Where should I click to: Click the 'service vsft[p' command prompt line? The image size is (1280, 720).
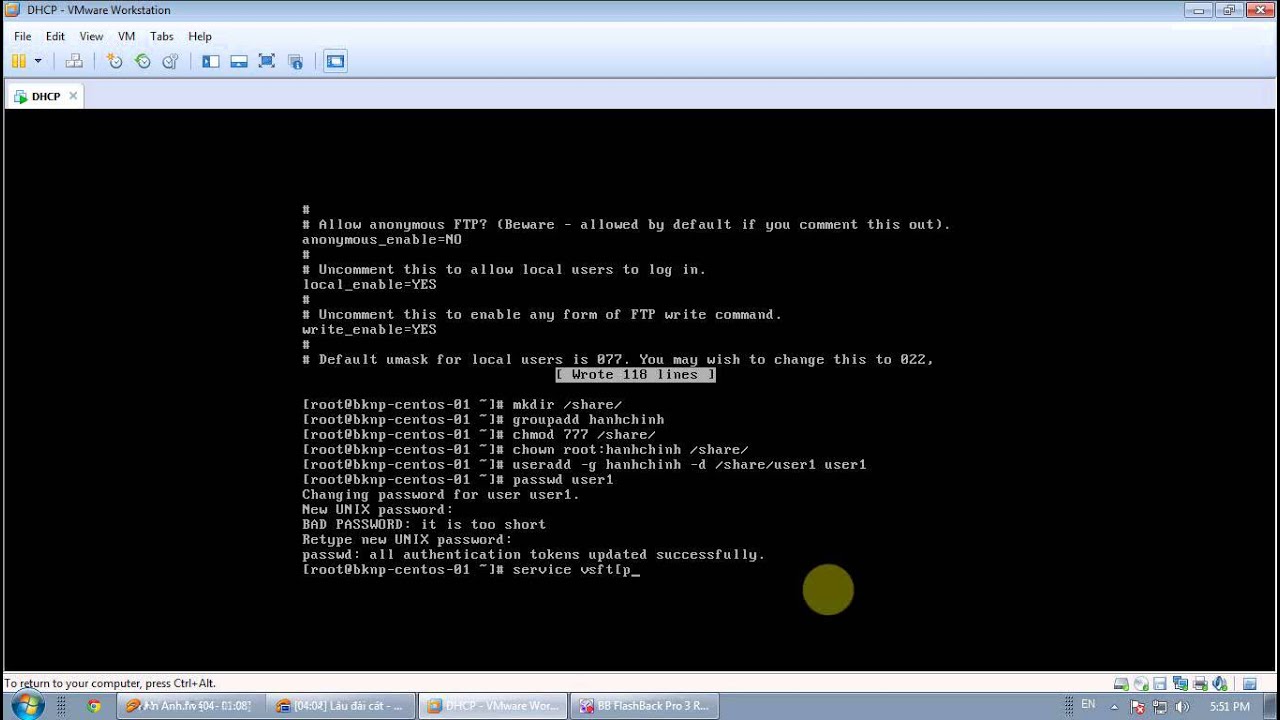pyautogui.click(x=470, y=570)
